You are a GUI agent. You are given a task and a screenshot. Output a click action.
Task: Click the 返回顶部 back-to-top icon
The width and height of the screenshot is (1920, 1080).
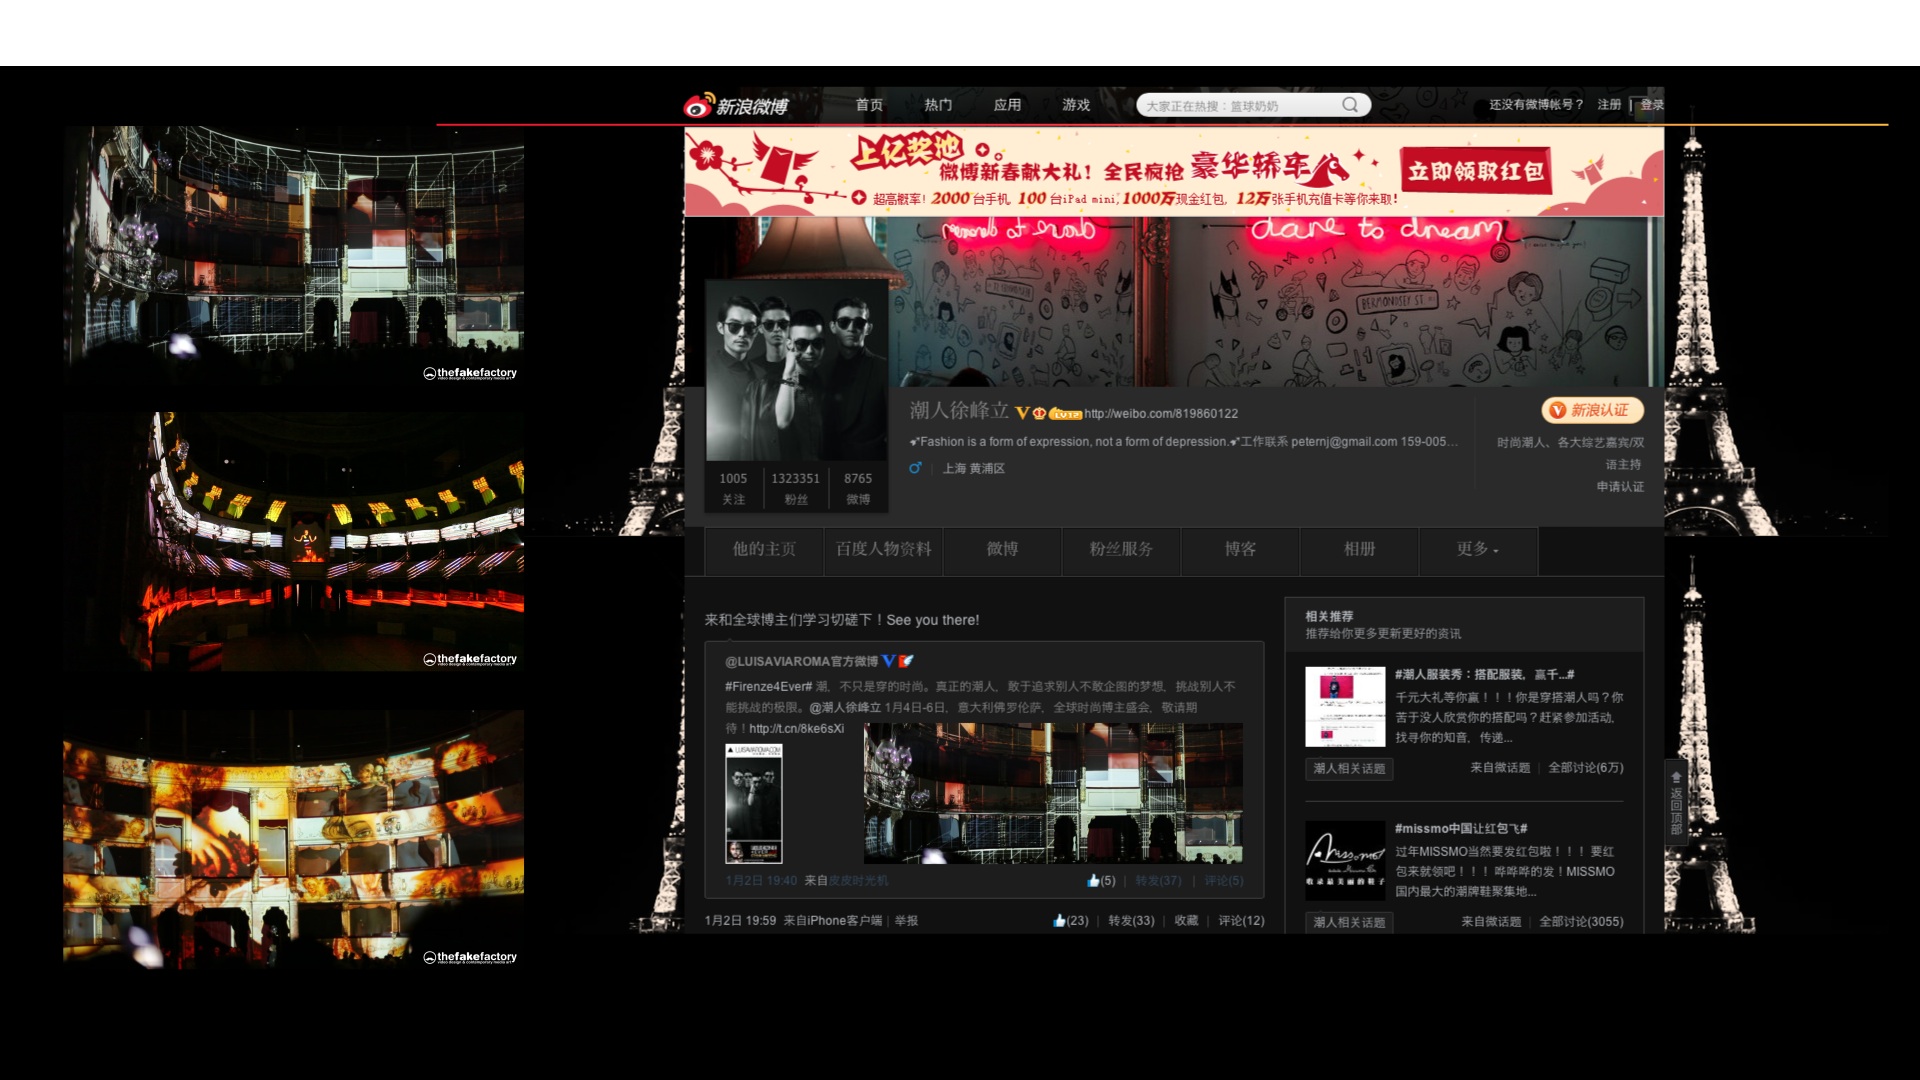1676,802
